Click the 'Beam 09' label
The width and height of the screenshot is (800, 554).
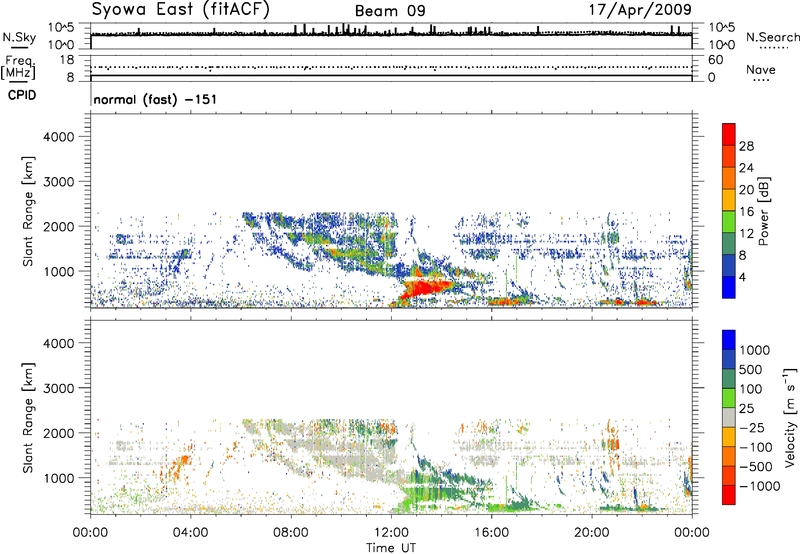coord(390,11)
